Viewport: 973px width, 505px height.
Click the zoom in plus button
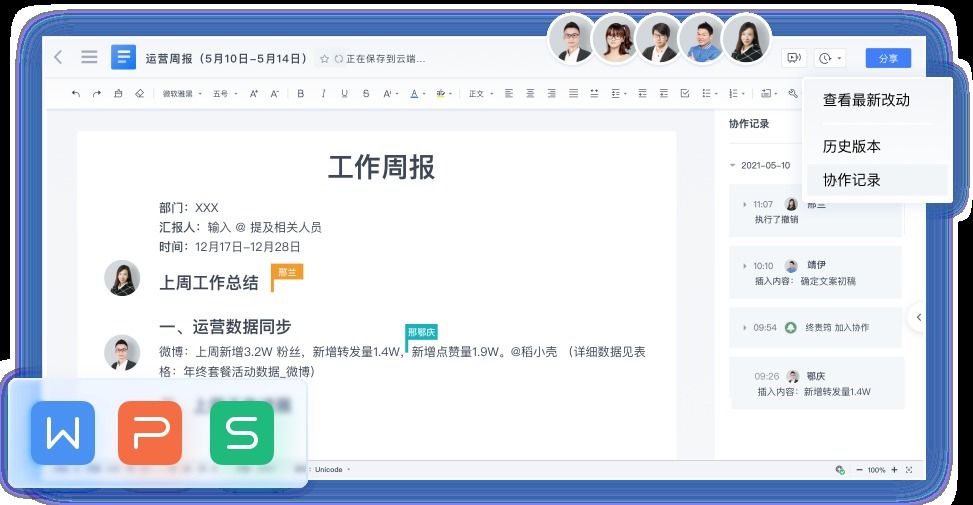click(893, 469)
